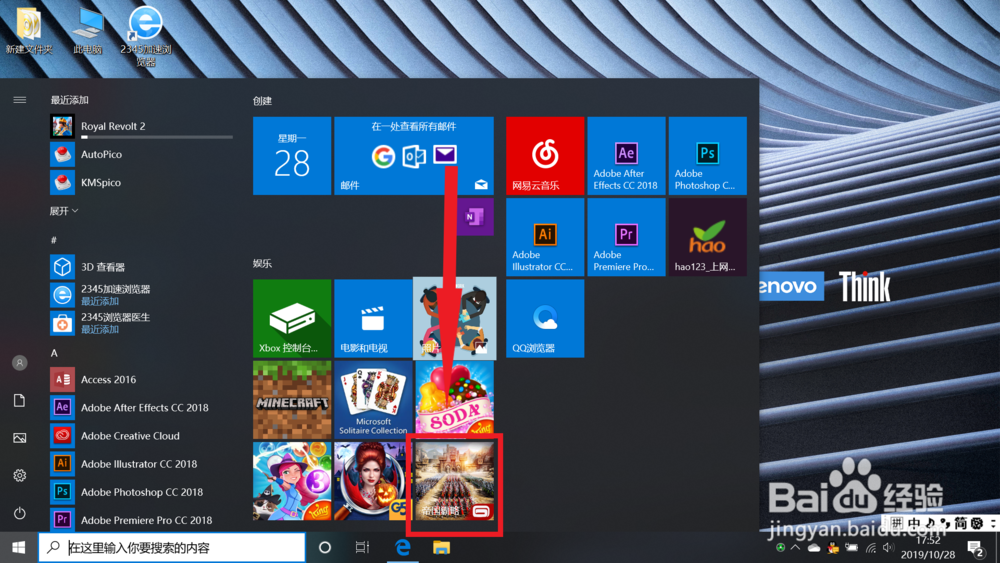Image resolution: width=1000 pixels, height=563 pixels.
Task: Open Settings gear in Start sidebar
Action: point(20,476)
